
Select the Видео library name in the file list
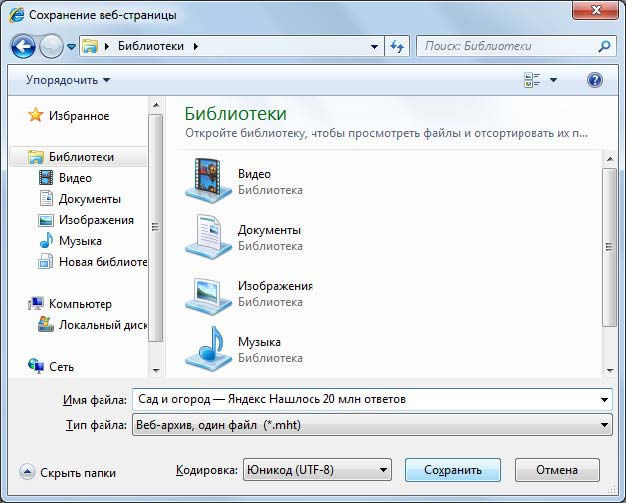coord(254,174)
